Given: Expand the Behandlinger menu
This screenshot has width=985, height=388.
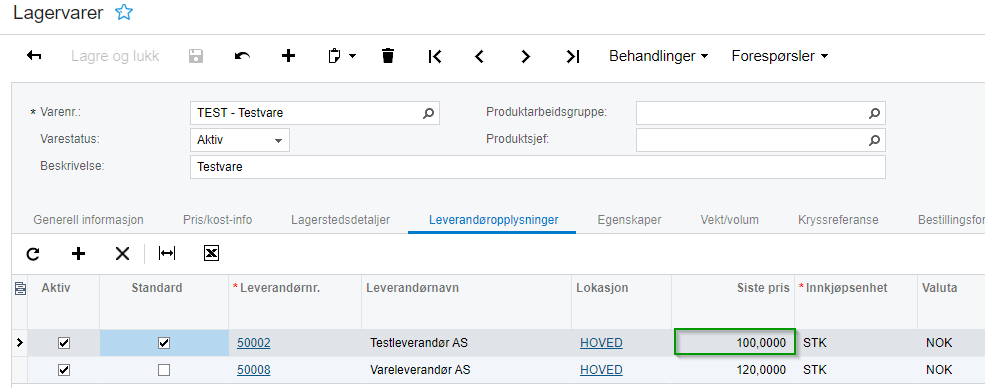Looking at the screenshot, I should pyautogui.click(x=658, y=56).
